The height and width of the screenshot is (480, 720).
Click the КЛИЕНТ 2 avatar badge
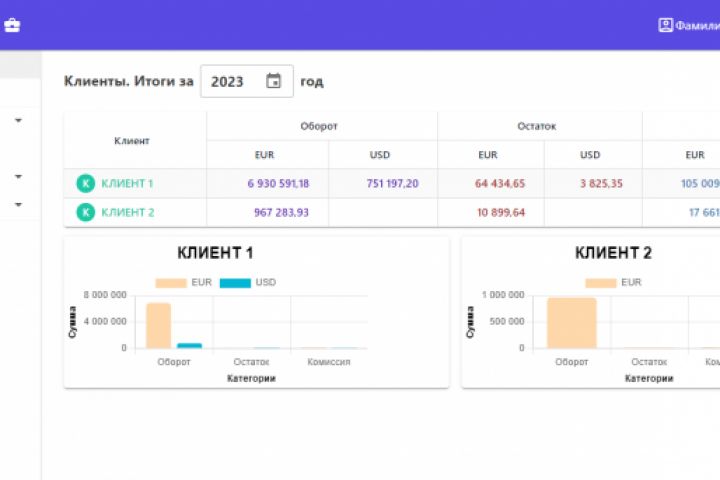(x=85, y=212)
